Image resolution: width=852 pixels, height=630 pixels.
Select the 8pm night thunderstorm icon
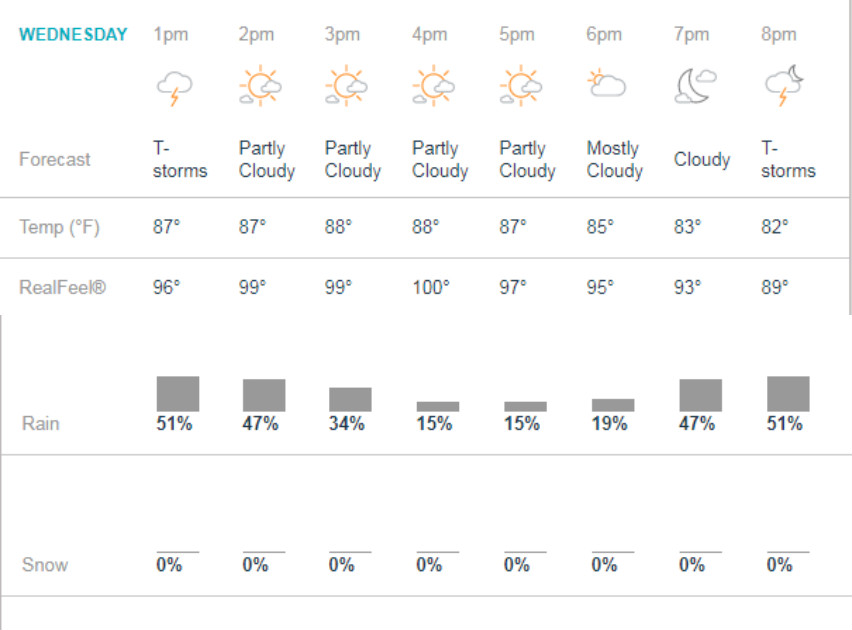click(784, 85)
